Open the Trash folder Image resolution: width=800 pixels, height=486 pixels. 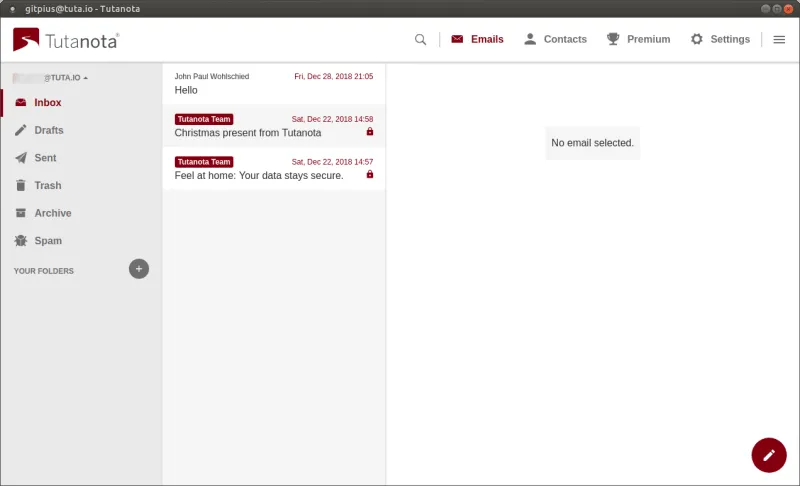47,185
